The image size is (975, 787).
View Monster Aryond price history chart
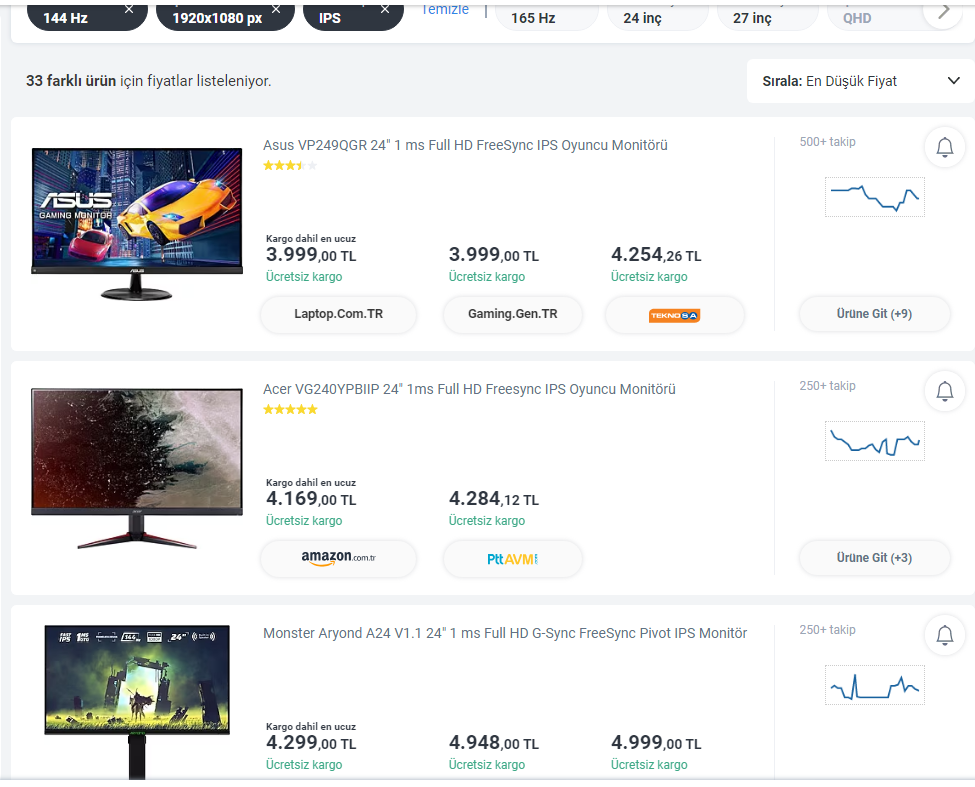[875, 684]
